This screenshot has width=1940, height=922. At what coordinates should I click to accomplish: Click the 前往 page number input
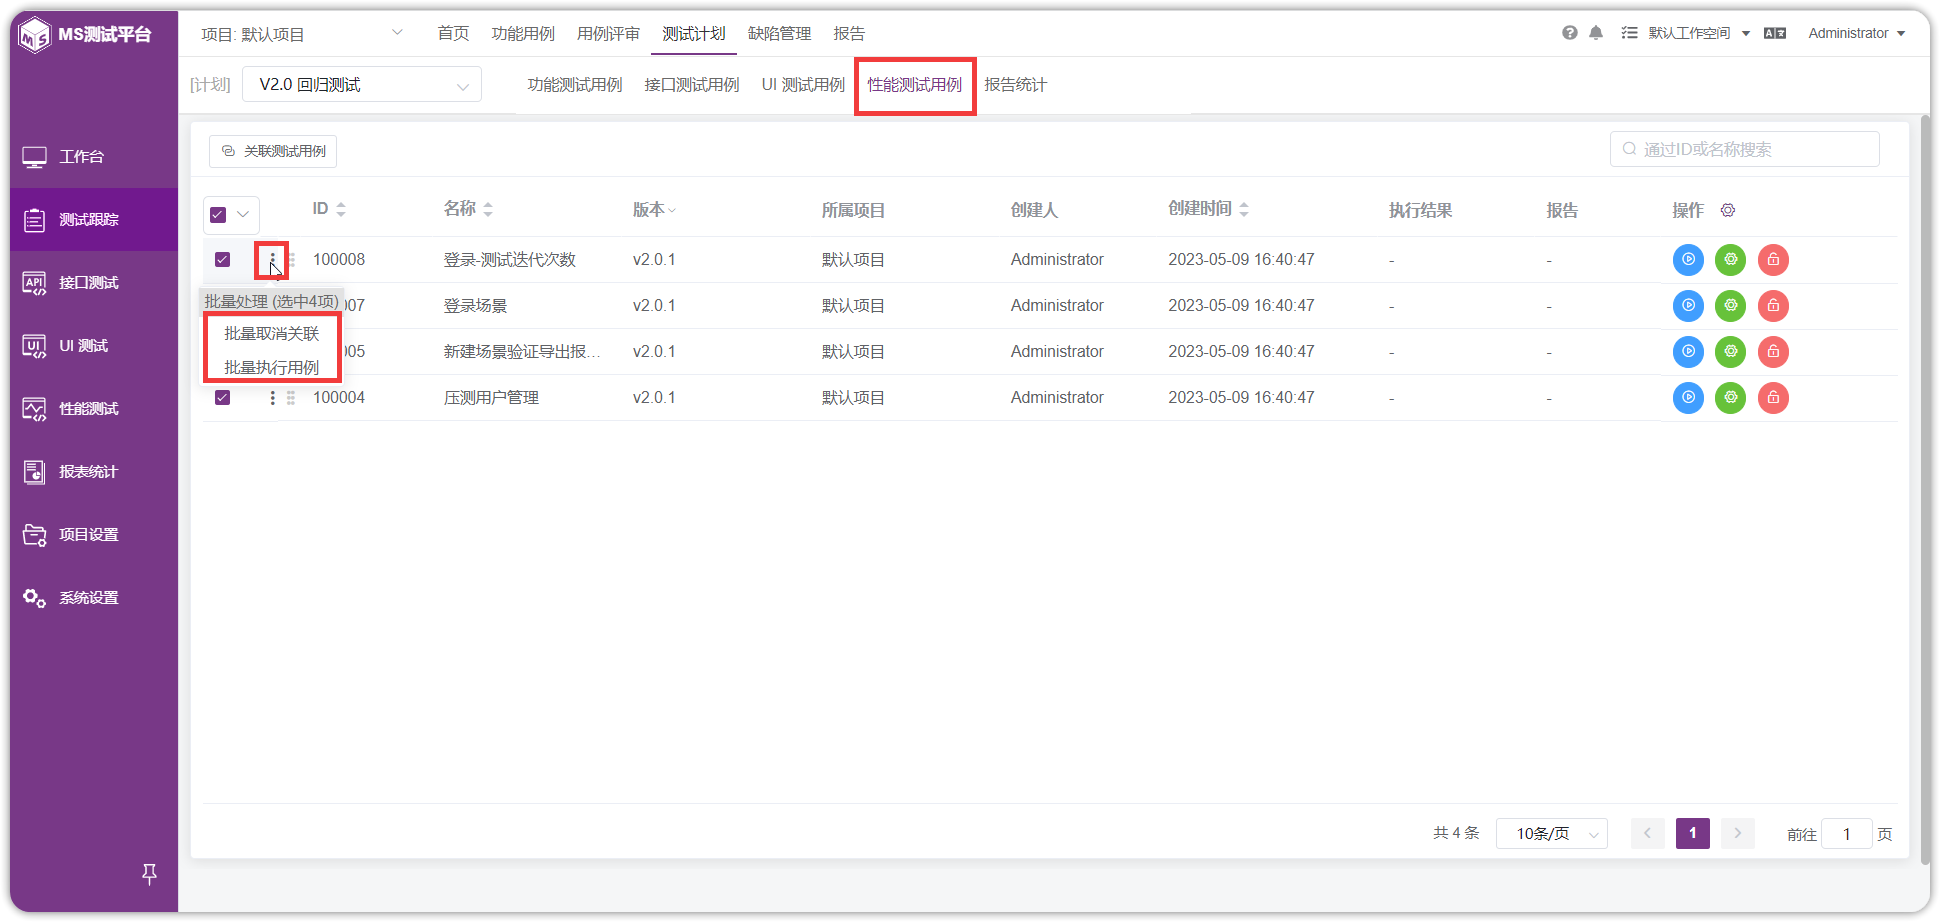click(1847, 834)
